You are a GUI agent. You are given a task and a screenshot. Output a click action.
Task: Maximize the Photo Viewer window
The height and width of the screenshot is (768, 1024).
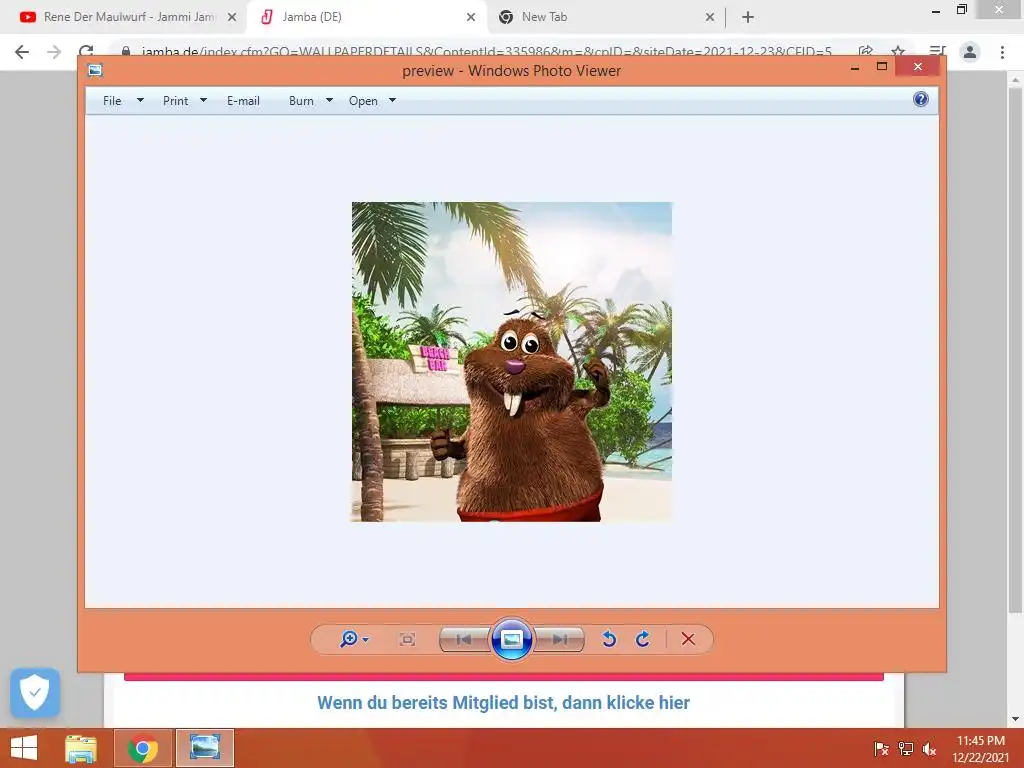882,67
